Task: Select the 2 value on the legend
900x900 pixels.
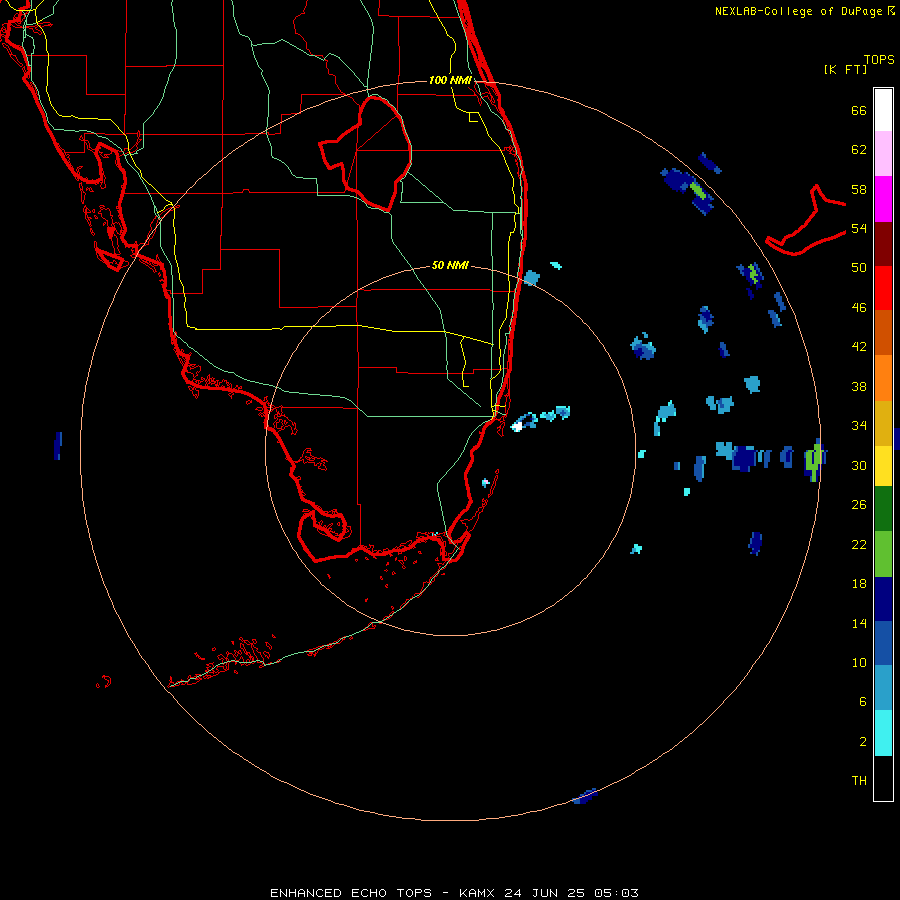Action: [x=862, y=742]
